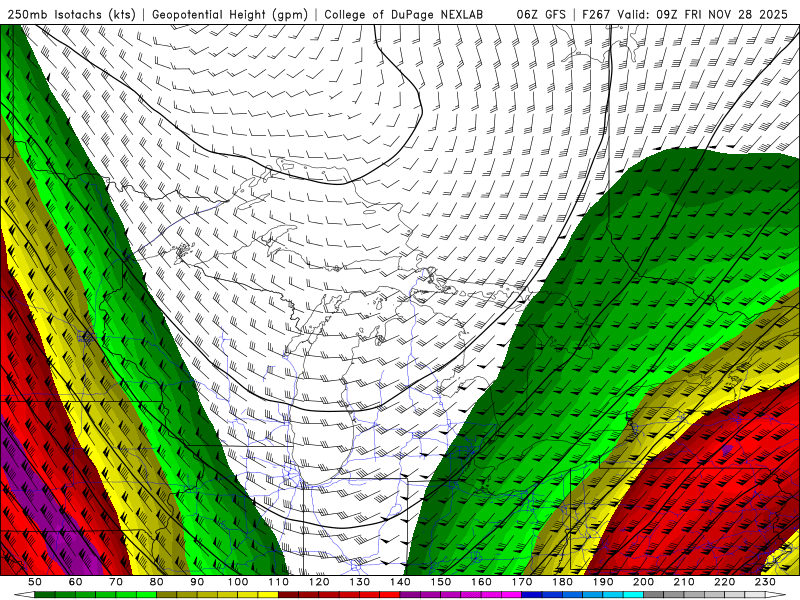Click the '130' color bar label

[360, 582]
